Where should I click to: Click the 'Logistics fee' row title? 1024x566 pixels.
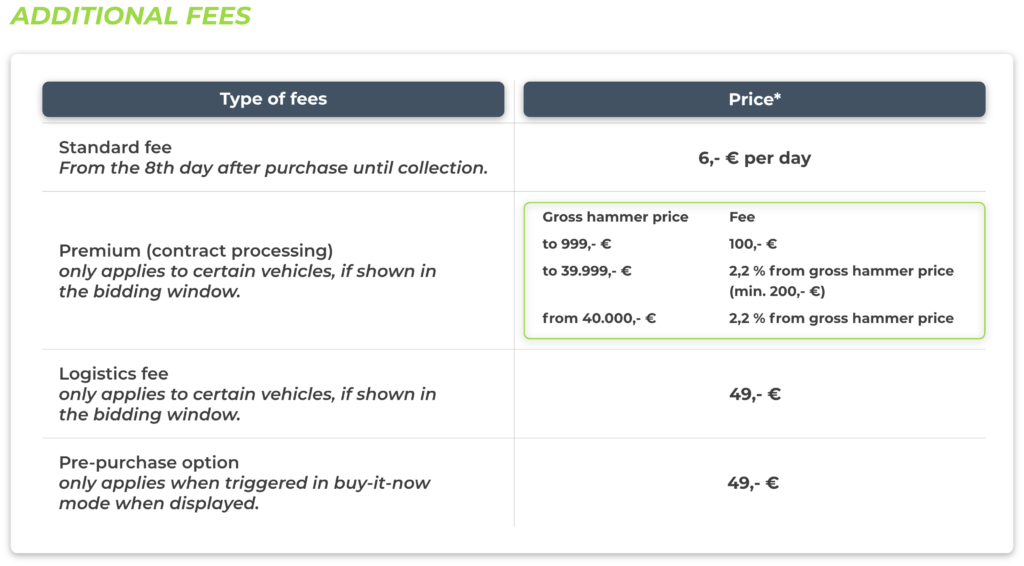(x=113, y=373)
